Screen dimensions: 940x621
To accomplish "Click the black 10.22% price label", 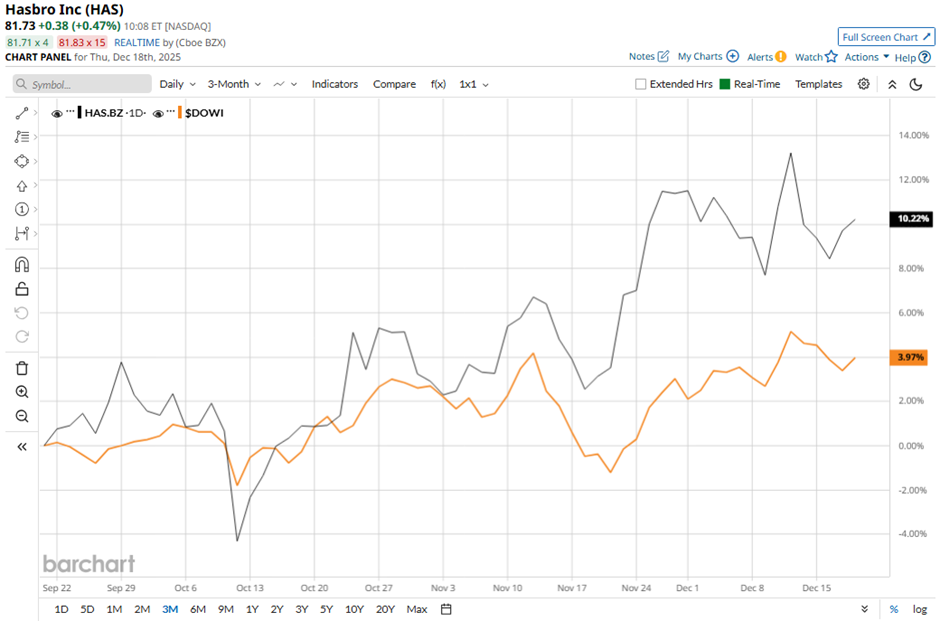I will (x=911, y=219).
